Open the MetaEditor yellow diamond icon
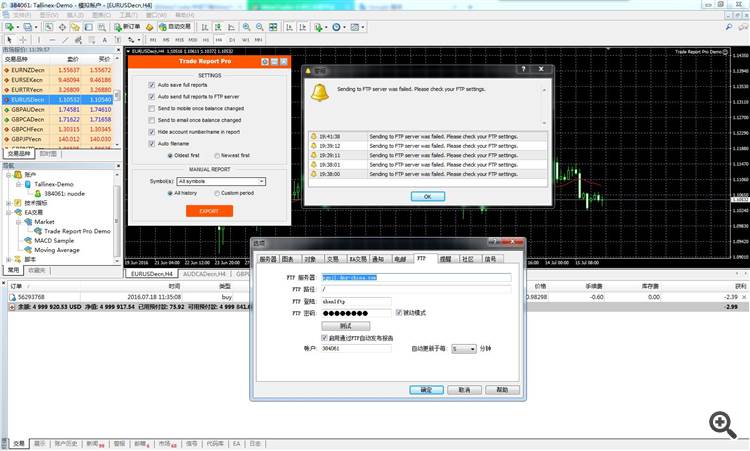This screenshot has width=750, height=451. click(x=150, y=27)
